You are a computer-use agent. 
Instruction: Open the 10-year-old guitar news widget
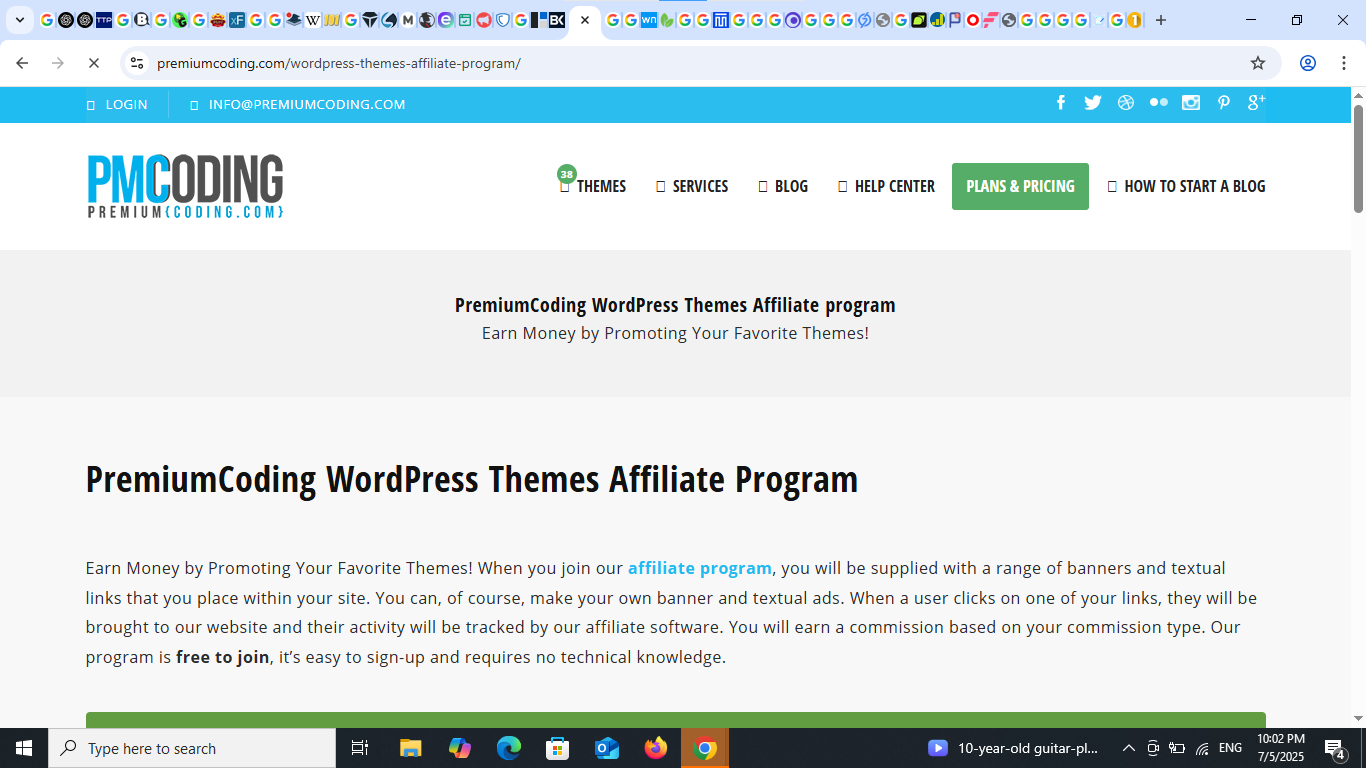pos(1013,748)
